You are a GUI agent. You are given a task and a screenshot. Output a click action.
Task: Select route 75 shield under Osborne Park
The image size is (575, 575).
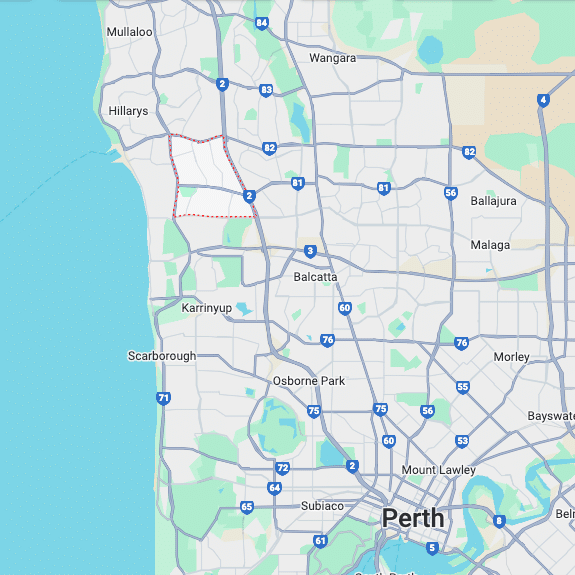[x=314, y=411]
